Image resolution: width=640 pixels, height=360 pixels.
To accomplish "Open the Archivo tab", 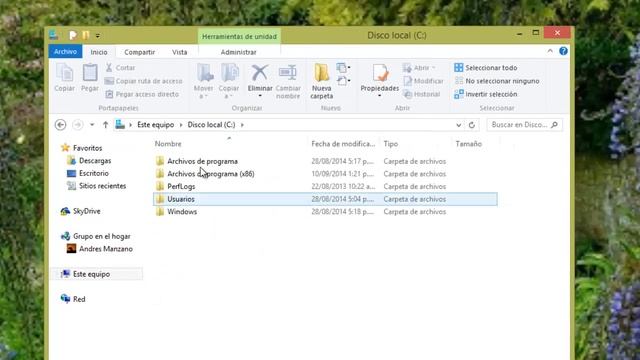I will pos(65,51).
